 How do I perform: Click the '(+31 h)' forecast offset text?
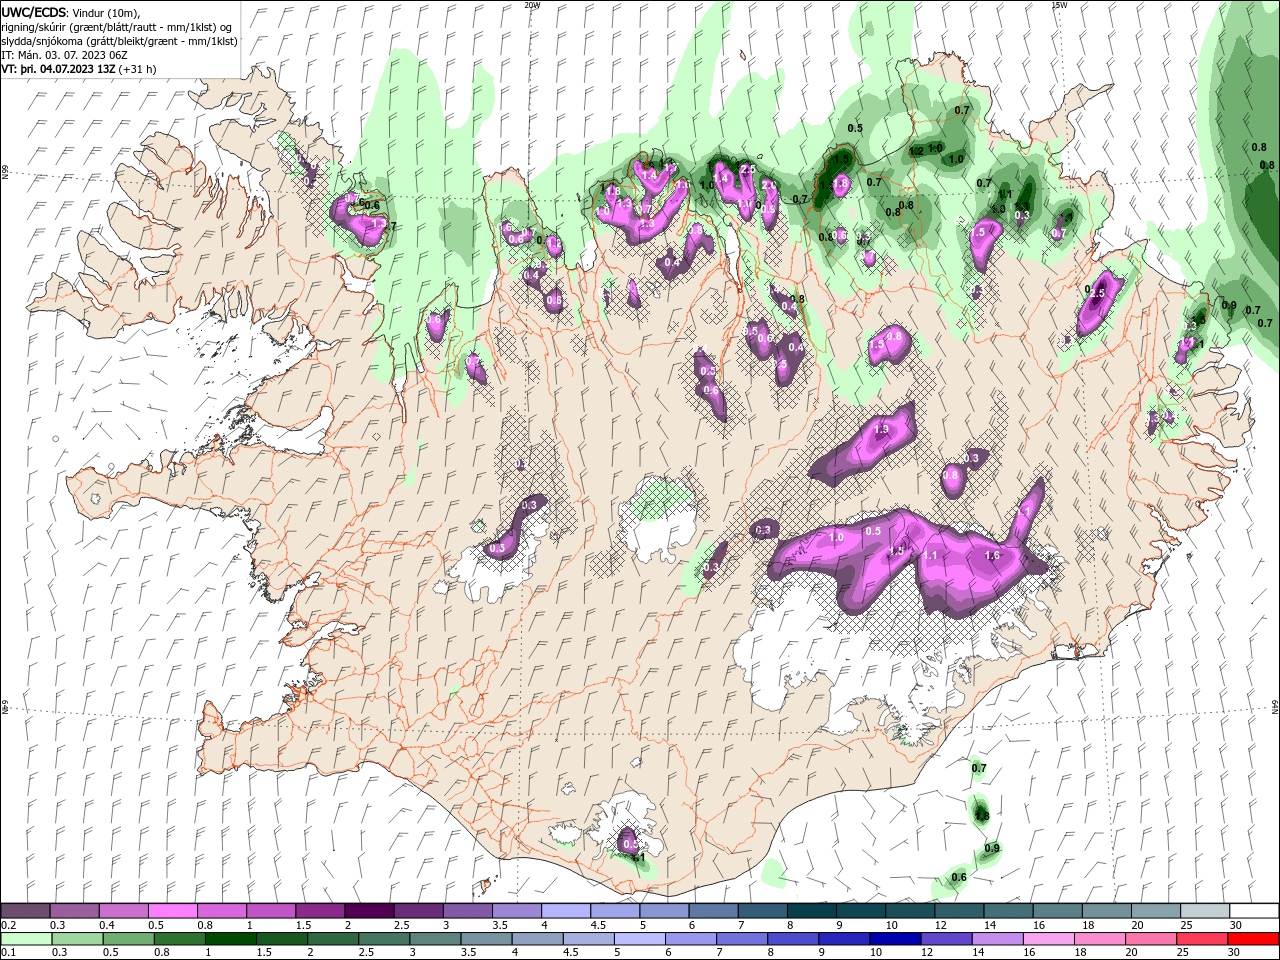click(x=137, y=69)
